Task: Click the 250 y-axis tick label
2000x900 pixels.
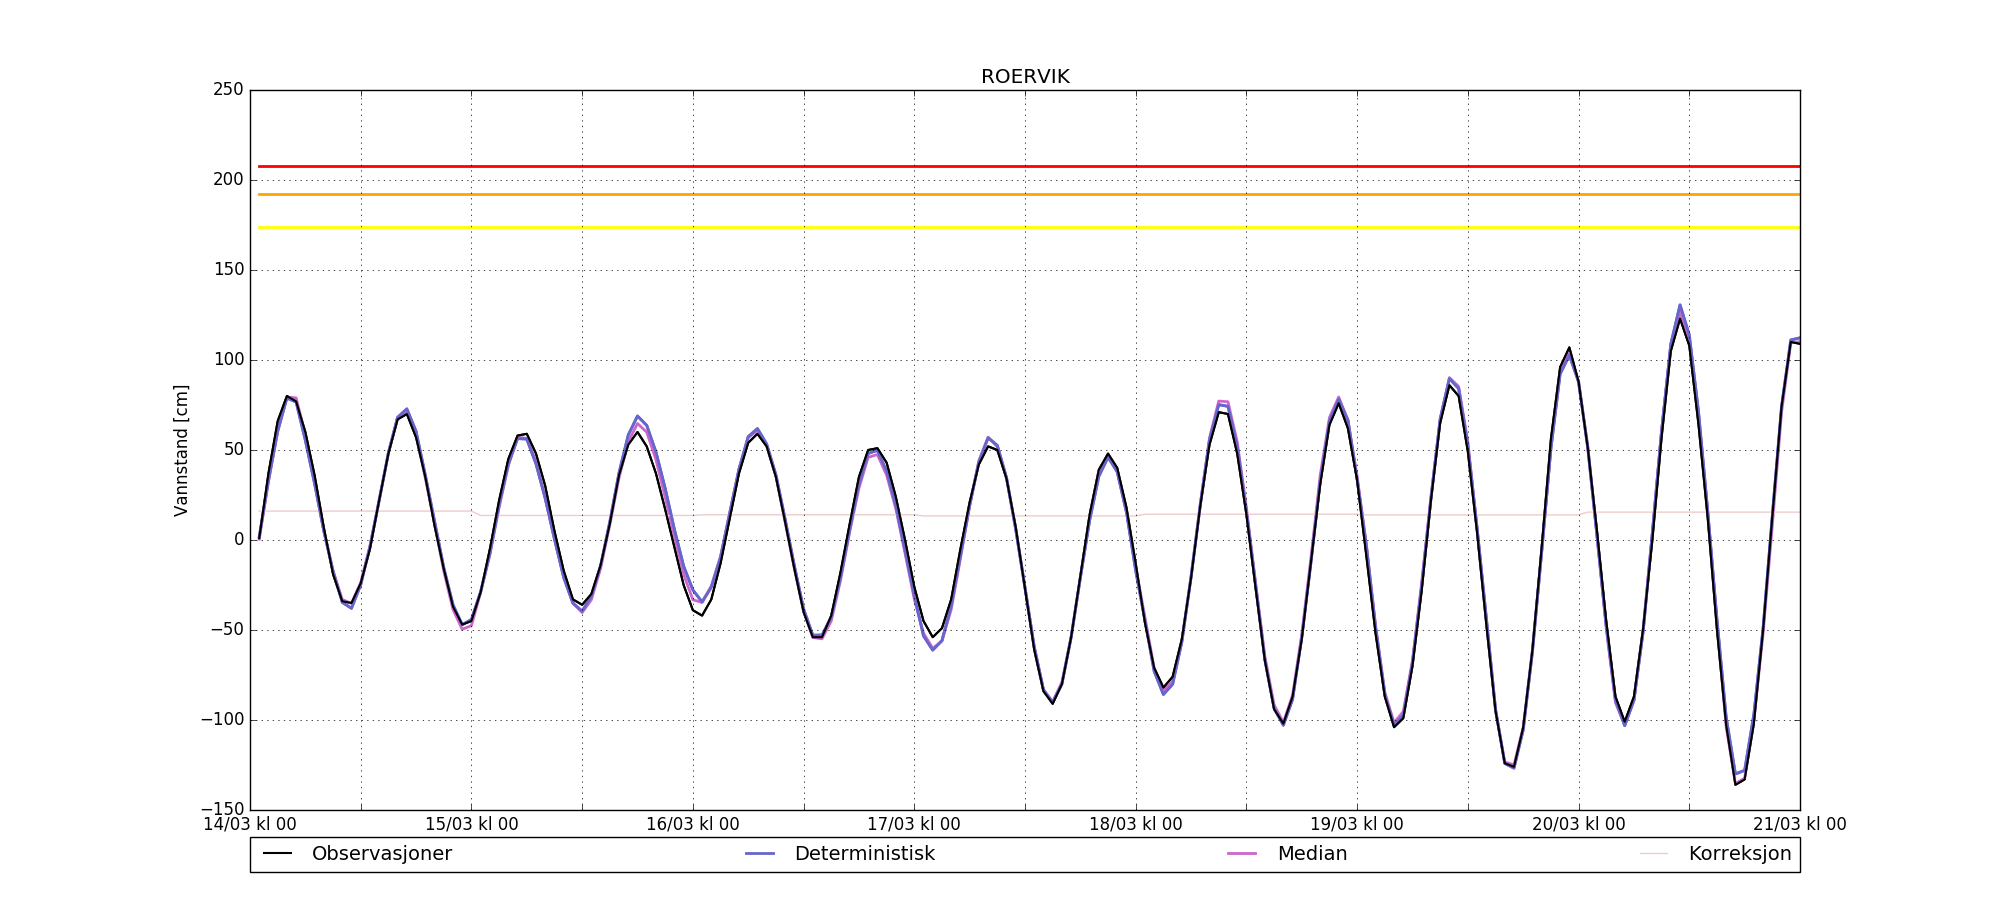Action: pos(228,90)
